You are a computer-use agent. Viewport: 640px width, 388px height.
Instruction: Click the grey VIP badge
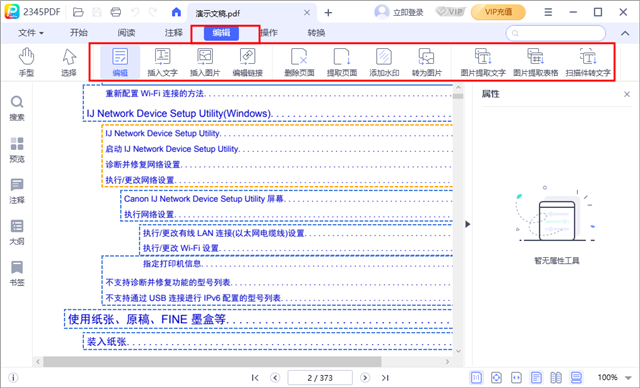(x=450, y=12)
